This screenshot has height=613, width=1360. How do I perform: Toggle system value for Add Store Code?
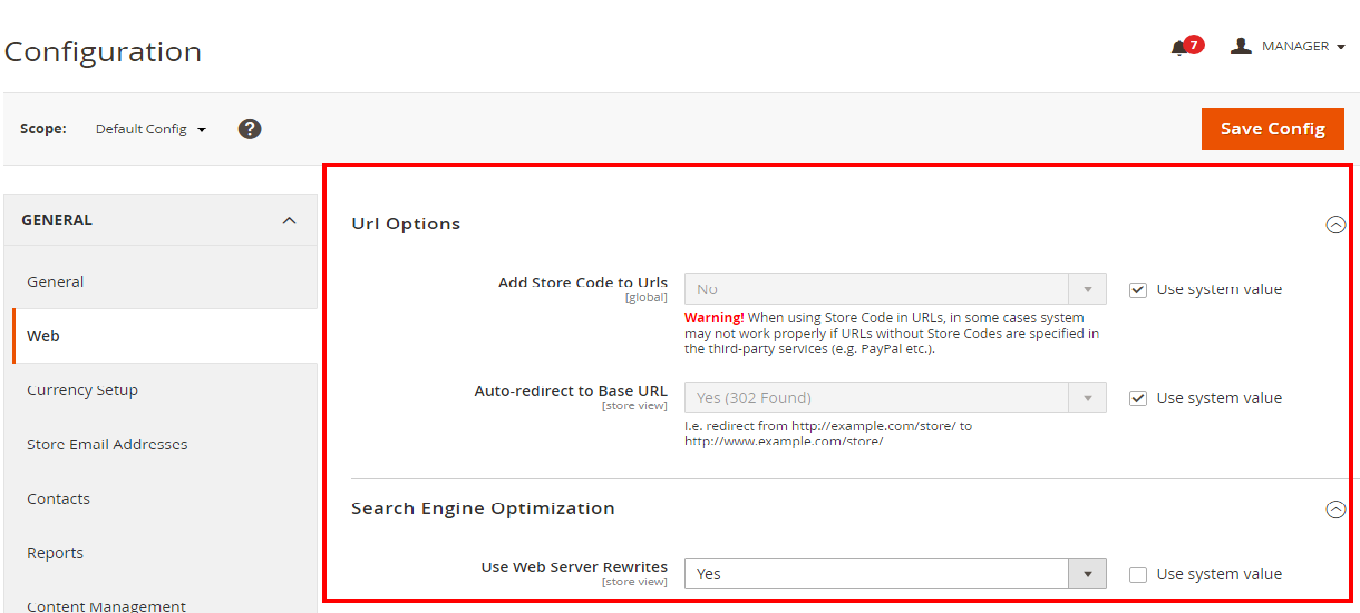[1137, 290]
